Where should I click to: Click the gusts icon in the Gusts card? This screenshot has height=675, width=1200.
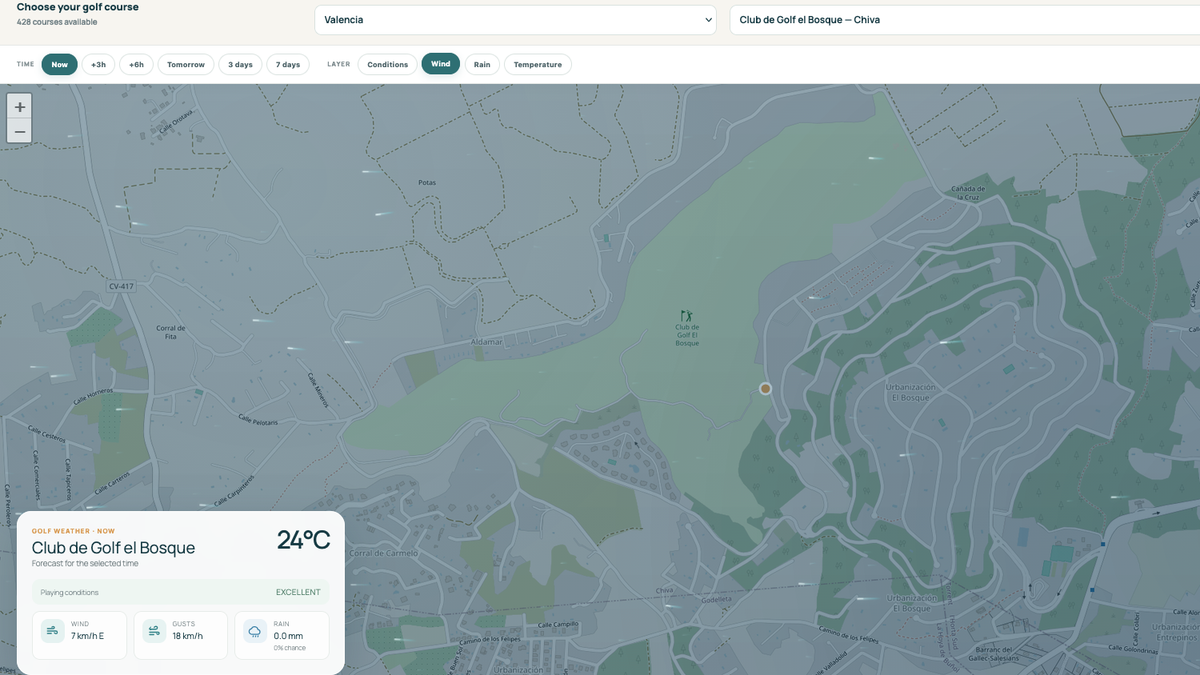click(x=153, y=631)
